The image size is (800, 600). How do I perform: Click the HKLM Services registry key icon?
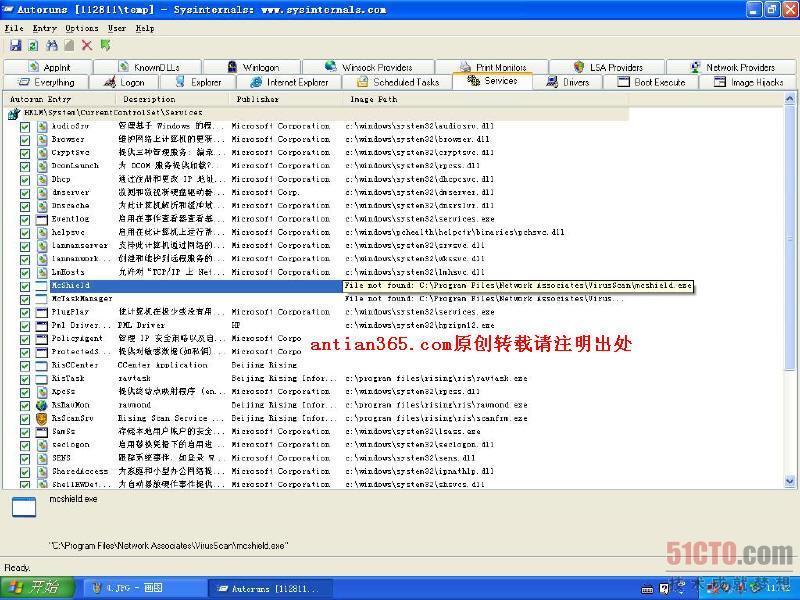14,113
